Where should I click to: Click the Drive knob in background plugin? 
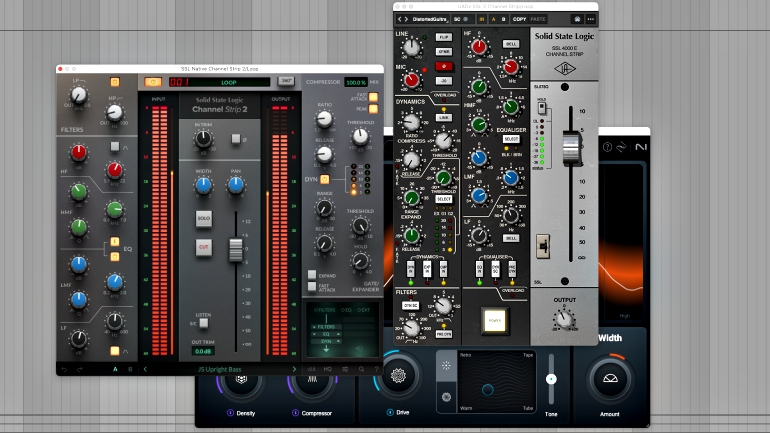click(398, 376)
